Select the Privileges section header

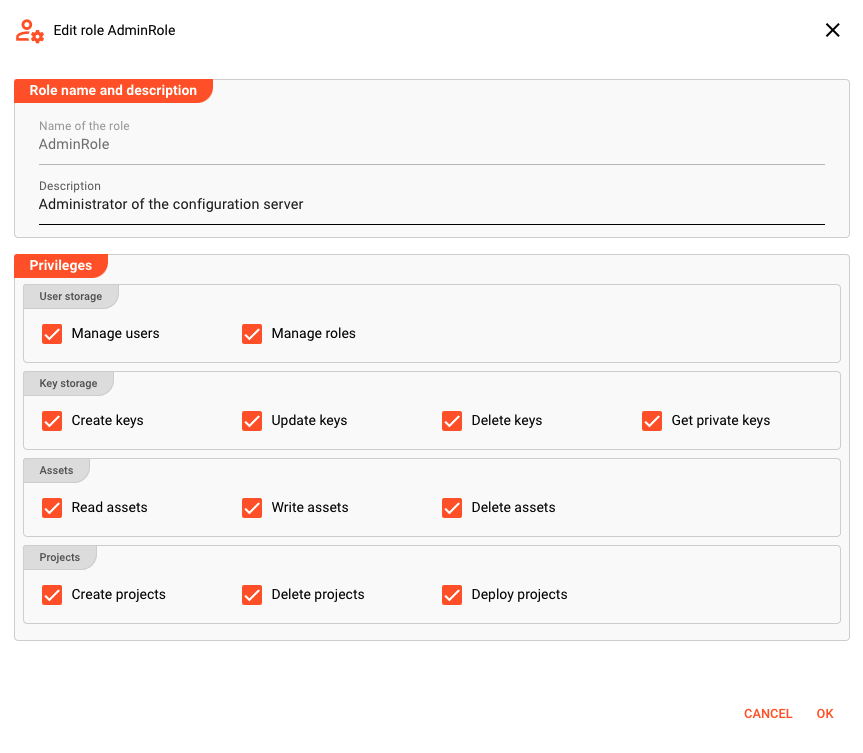pyautogui.click(x=61, y=266)
